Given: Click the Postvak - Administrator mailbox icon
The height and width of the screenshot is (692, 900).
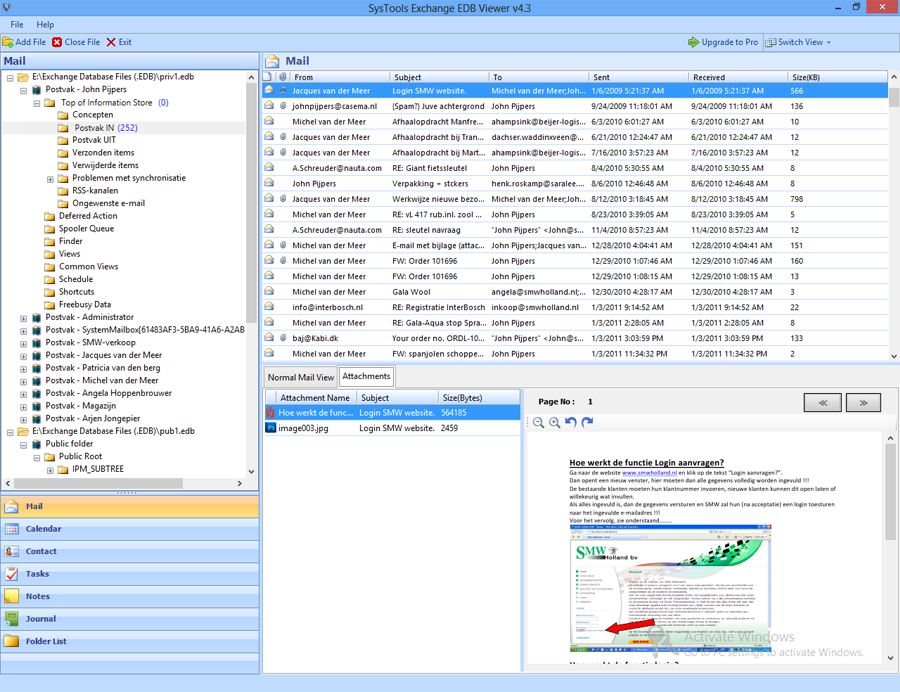Looking at the screenshot, I should (37, 317).
